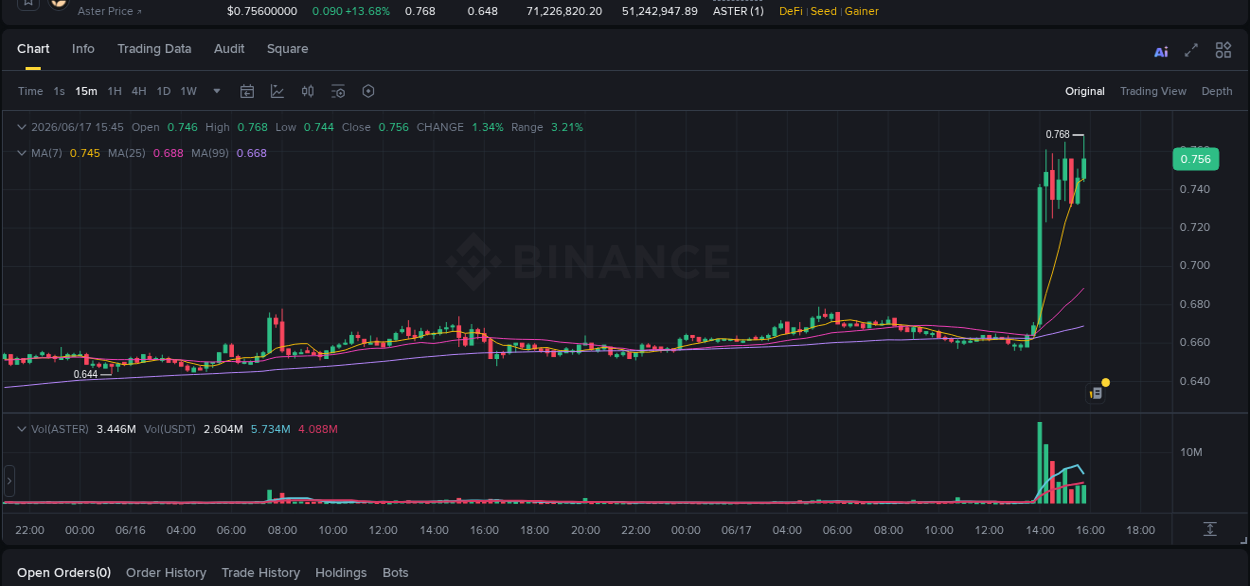1250x586 pixels.
Task: Click the 06/17 date axis label
Action: coord(736,530)
